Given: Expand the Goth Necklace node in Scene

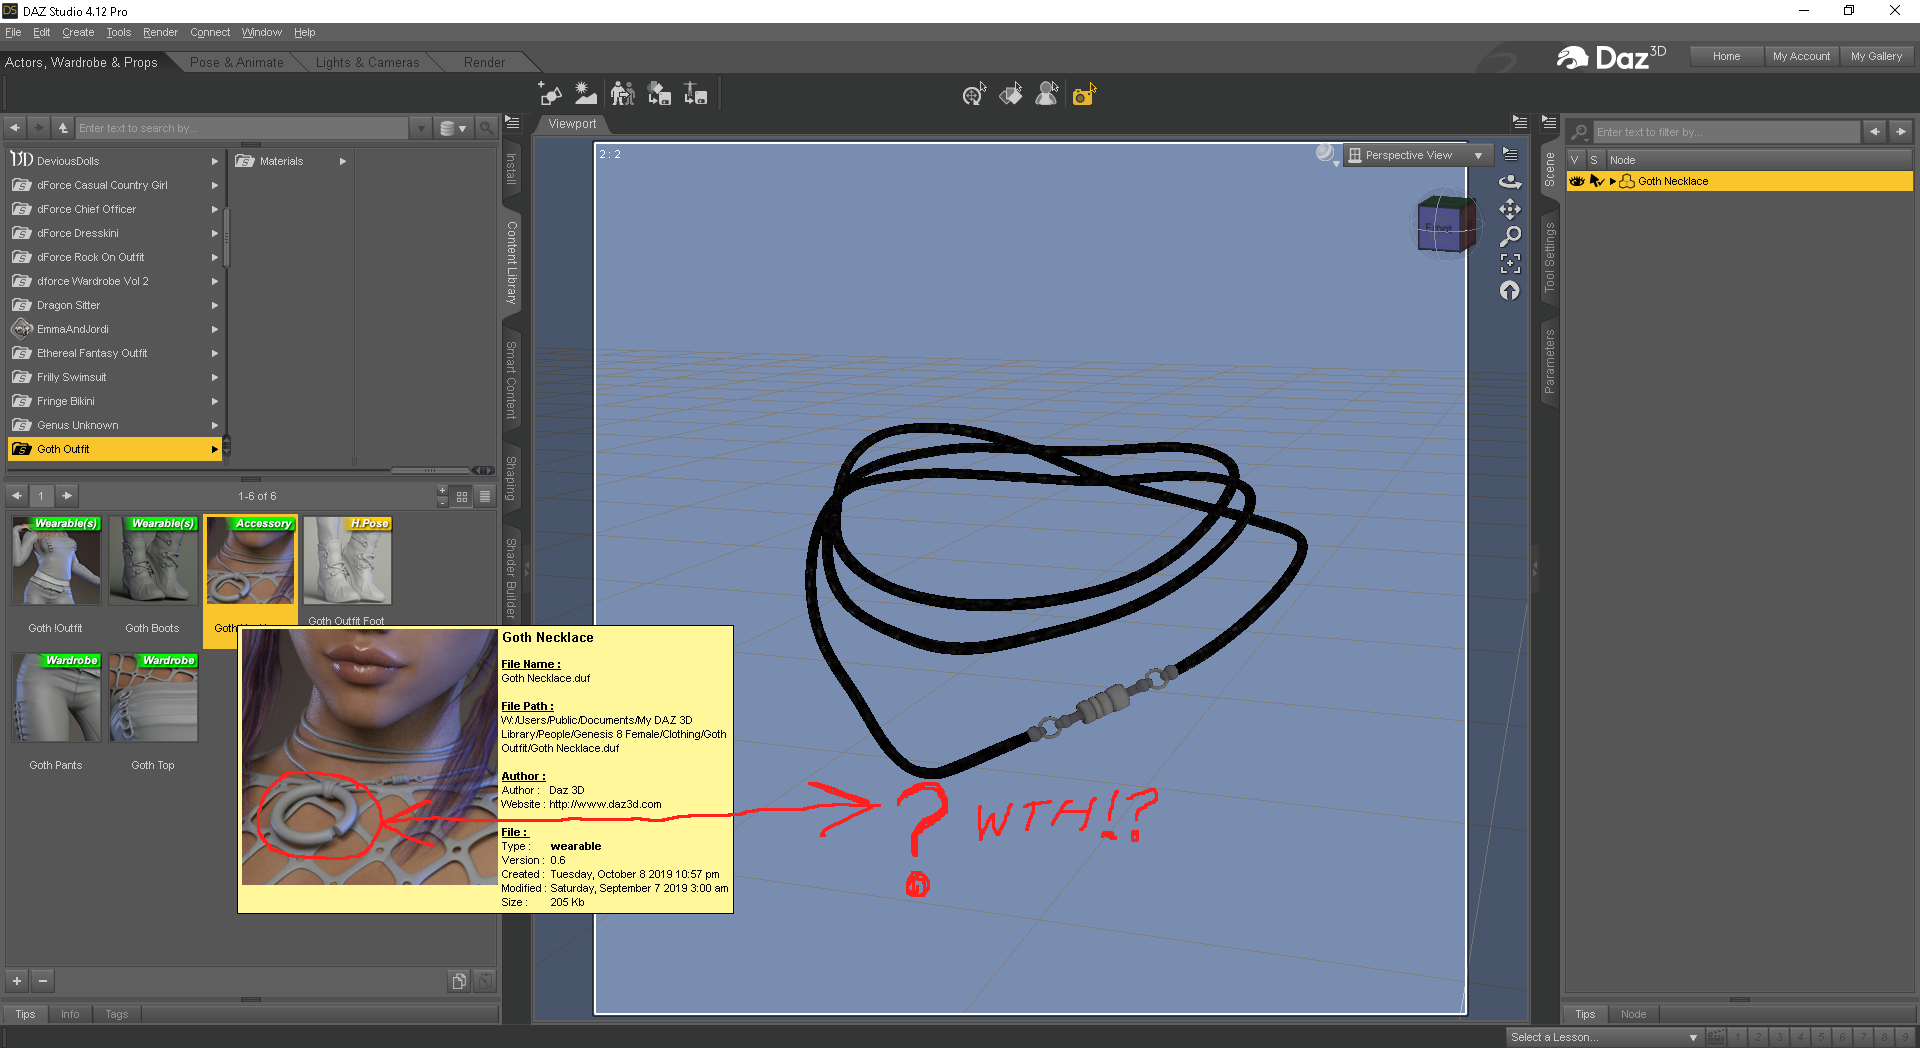Looking at the screenshot, I should (x=1612, y=181).
